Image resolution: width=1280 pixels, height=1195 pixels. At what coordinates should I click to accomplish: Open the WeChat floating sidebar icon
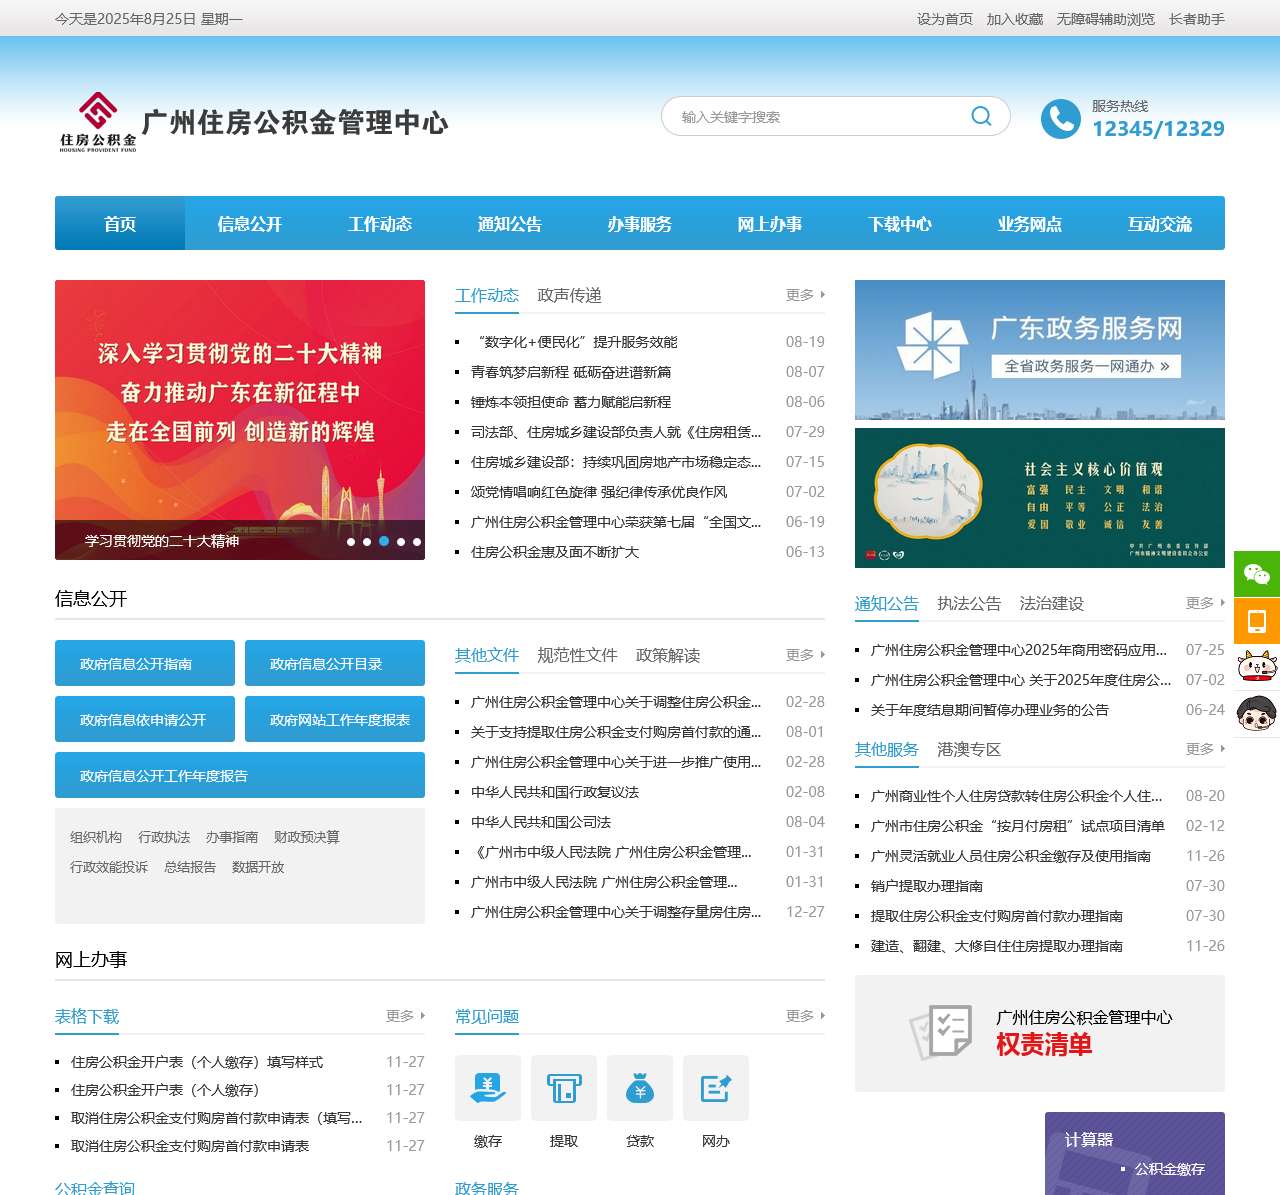[x=1256, y=574]
